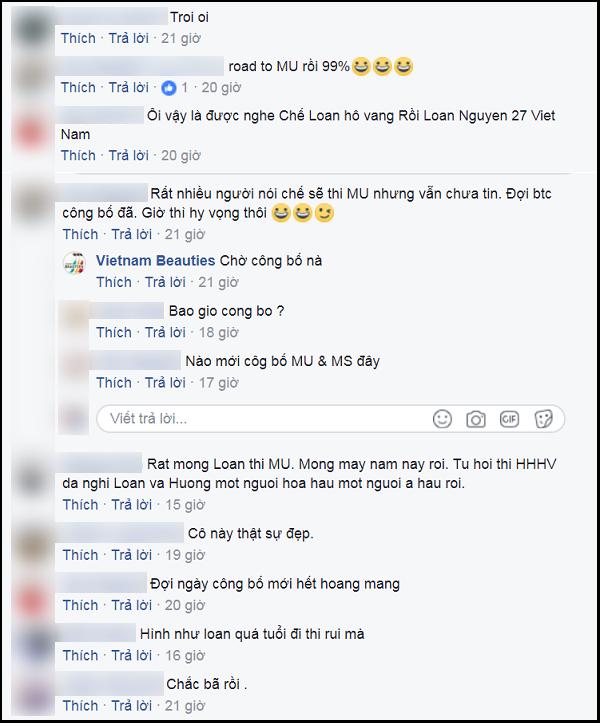Focus the 'Viết trả lời...' reply field
This screenshot has width=600, height=723.
[x=331, y=419]
